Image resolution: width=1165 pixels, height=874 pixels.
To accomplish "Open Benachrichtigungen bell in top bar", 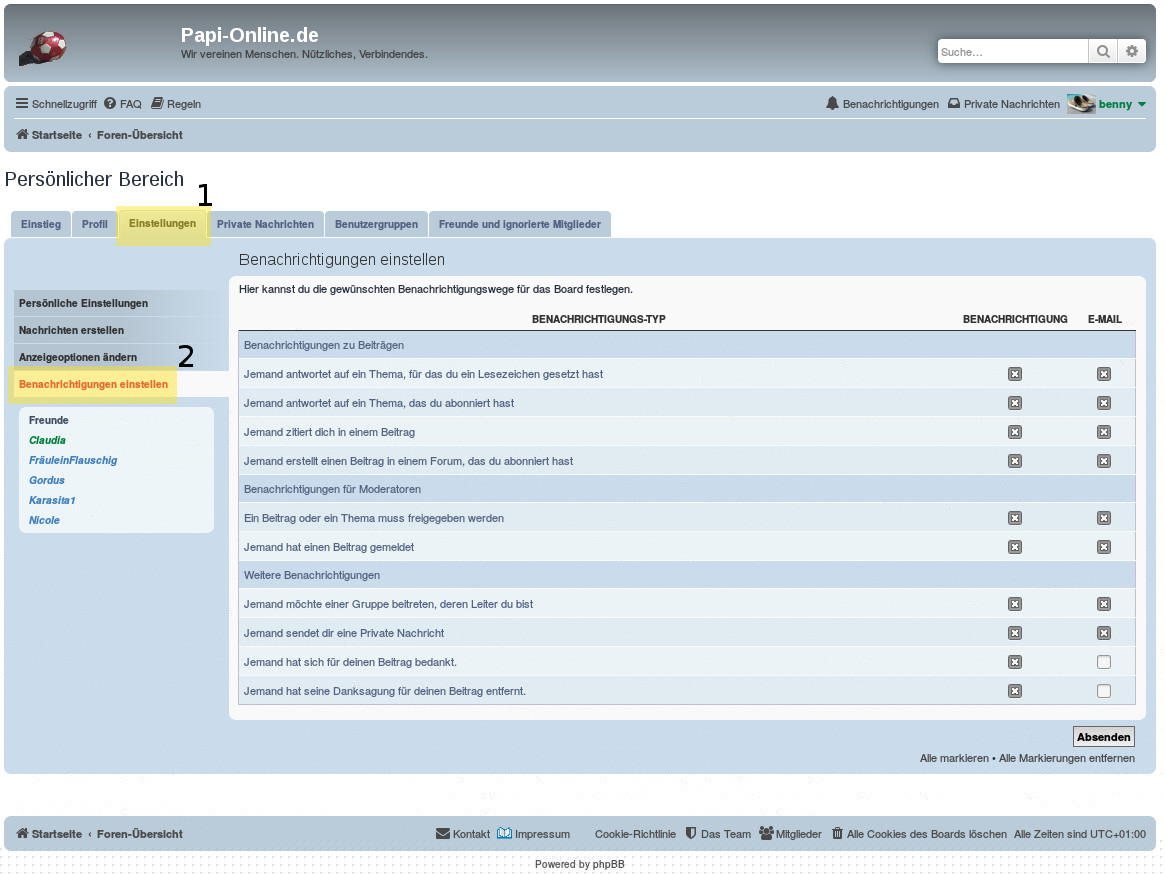I will click(882, 104).
